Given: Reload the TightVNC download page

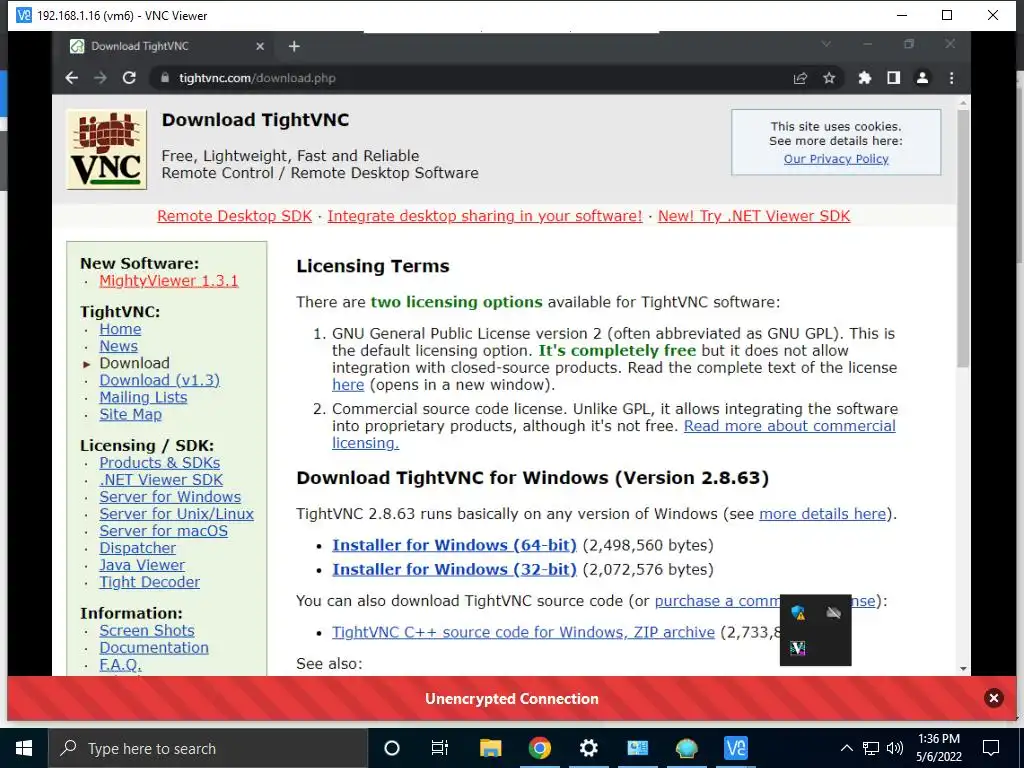Looking at the screenshot, I should (129, 78).
